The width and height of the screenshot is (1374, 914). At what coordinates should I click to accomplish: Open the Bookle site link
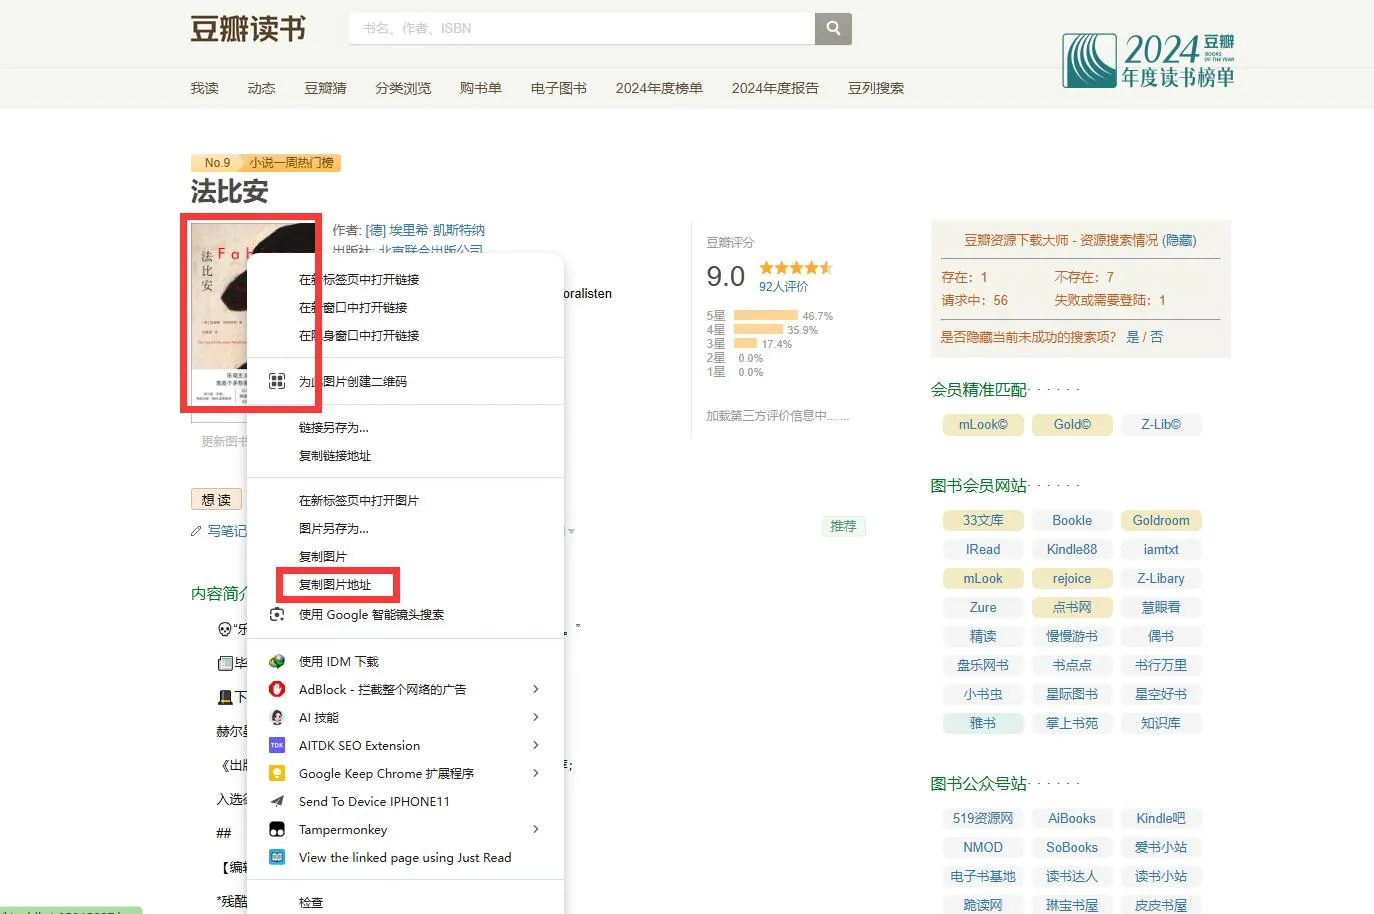pyautogui.click(x=1072, y=520)
